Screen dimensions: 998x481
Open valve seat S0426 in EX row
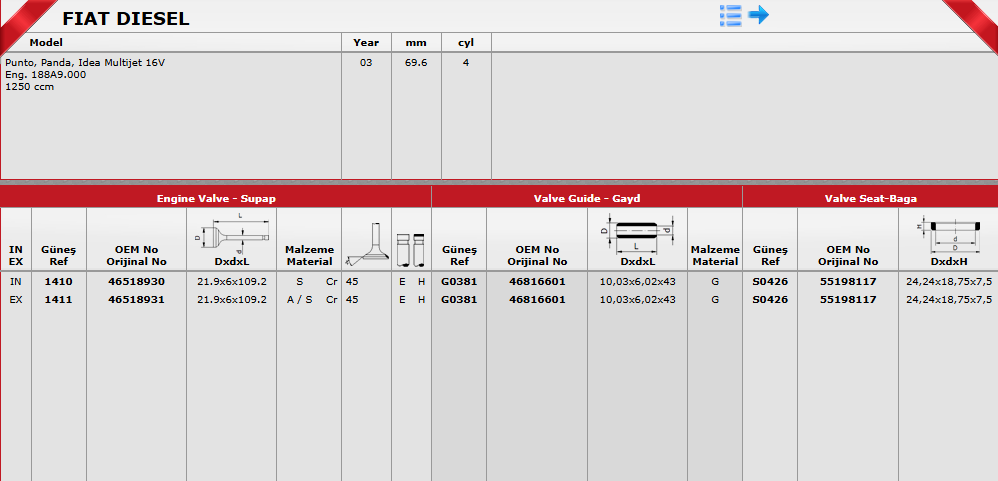[x=770, y=299]
